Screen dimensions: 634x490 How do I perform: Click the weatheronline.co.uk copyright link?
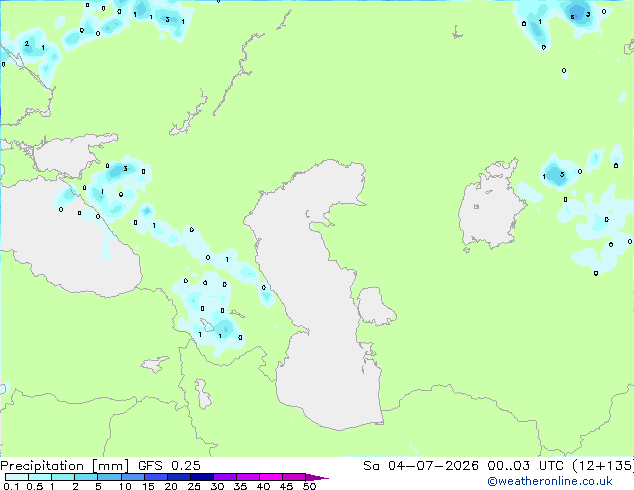550,481
